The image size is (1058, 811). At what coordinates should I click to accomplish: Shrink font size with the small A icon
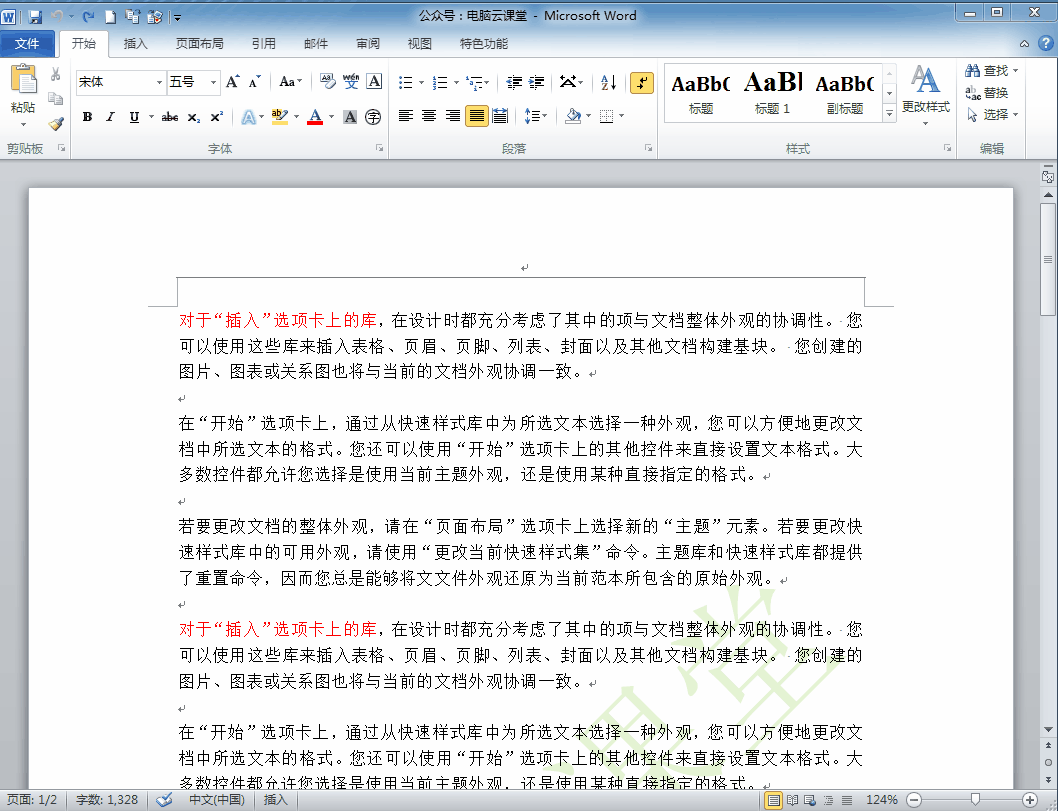click(x=254, y=82)
